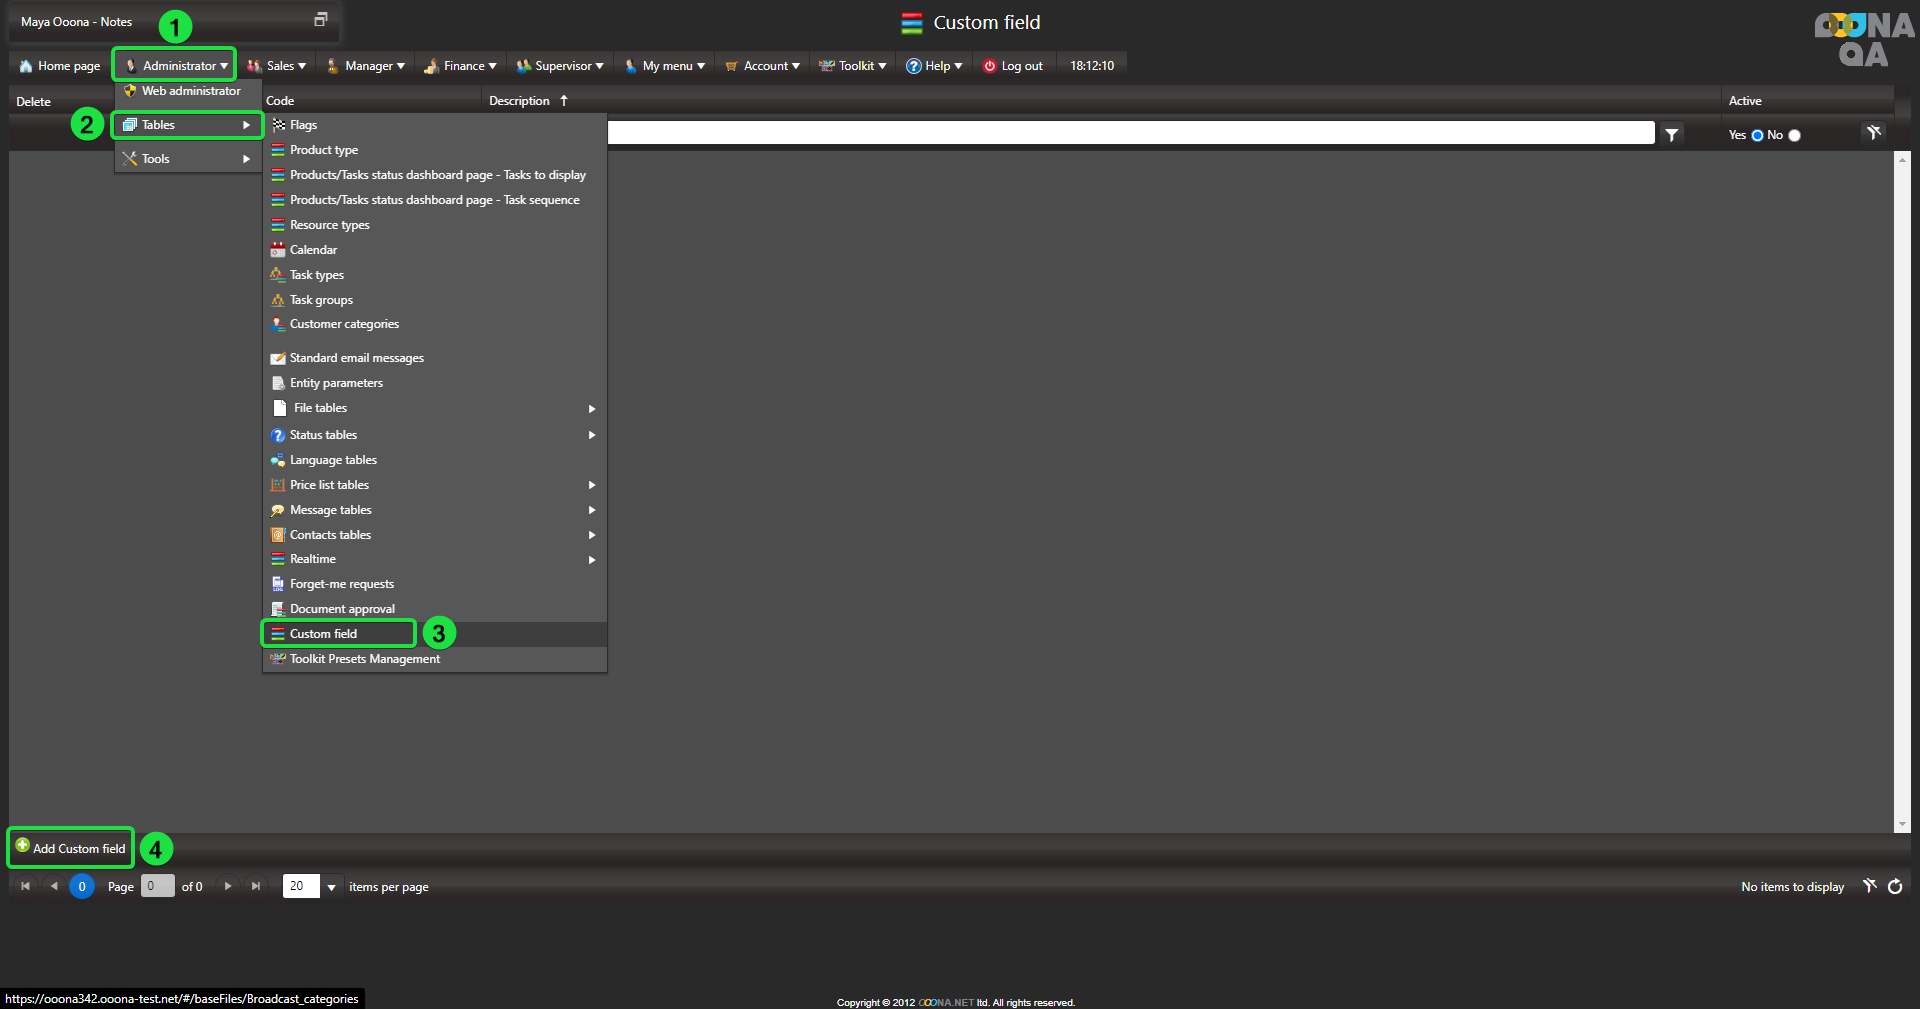Open the Finance menu
The height and width of the screenshot is (1009, 1920).
pyautogui.click(x=461, y=66)
